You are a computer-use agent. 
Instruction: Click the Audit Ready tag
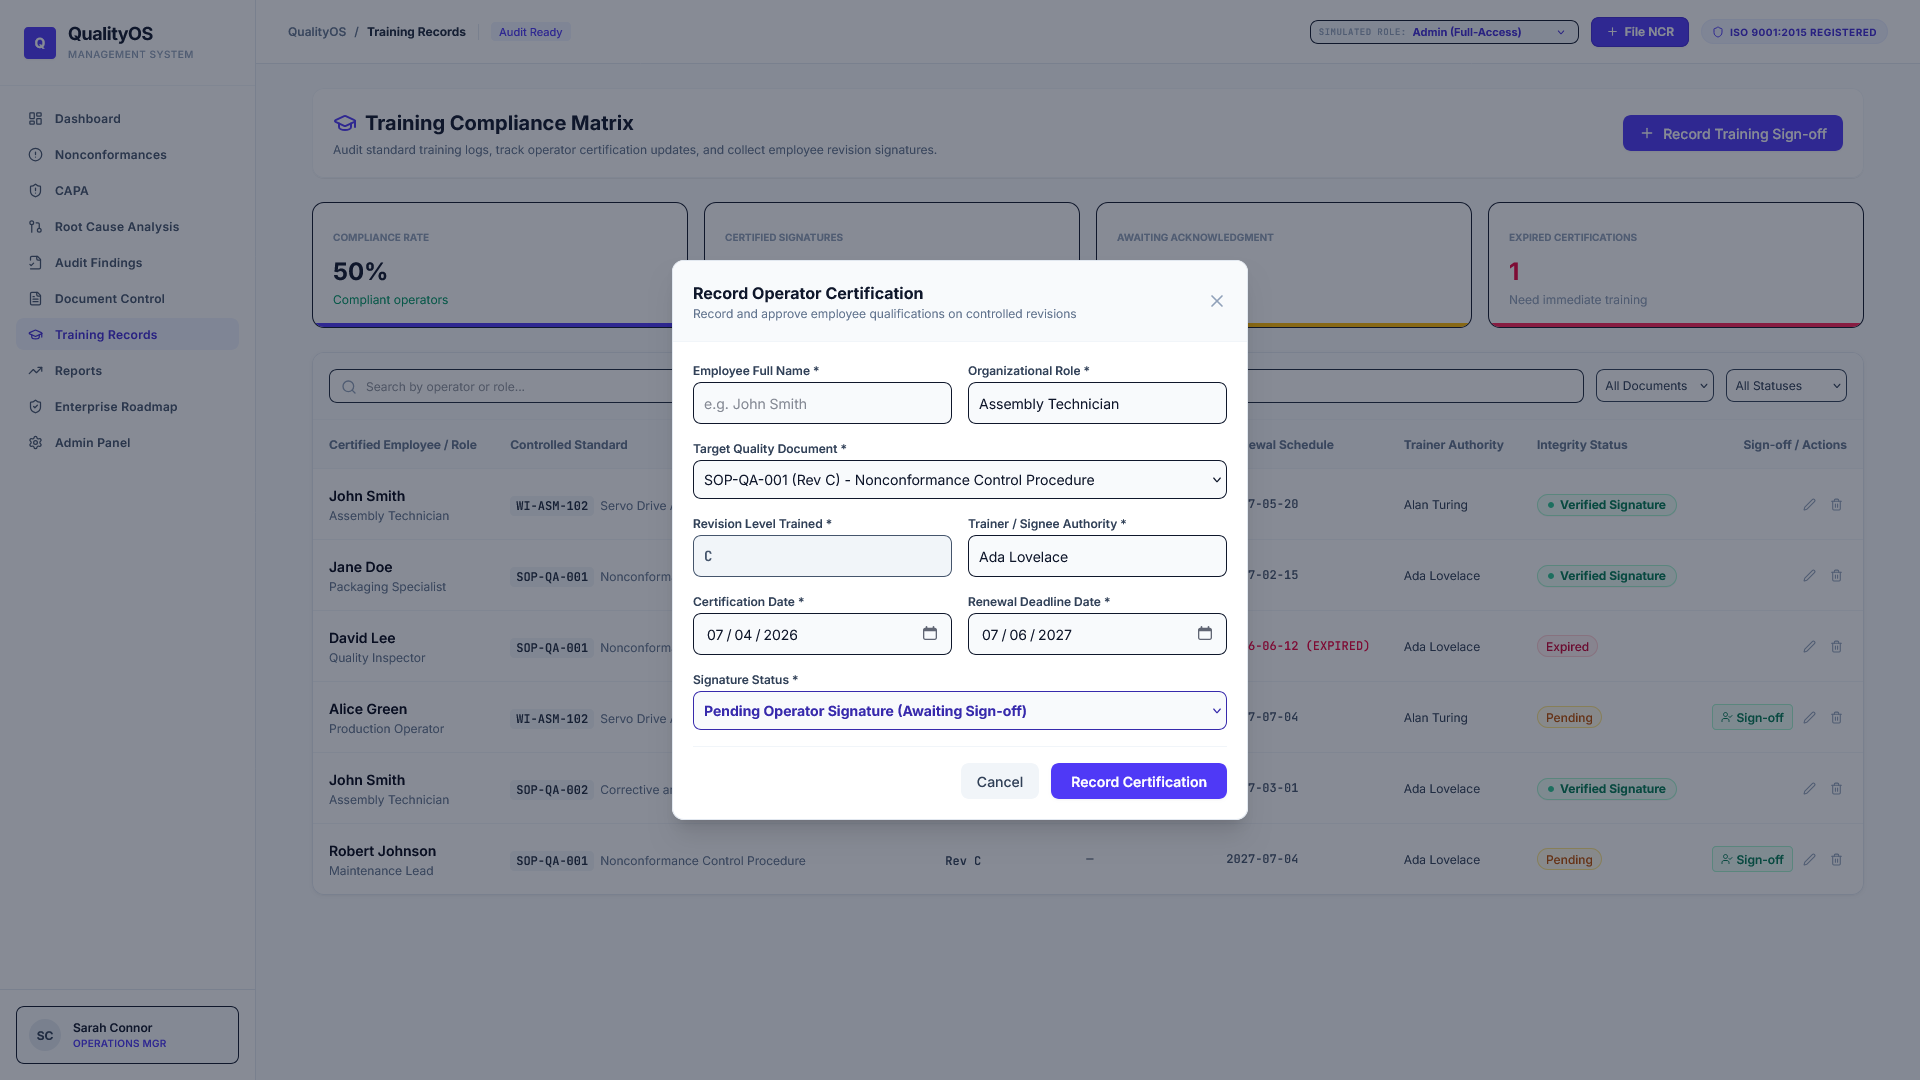(x=530, y=32)
